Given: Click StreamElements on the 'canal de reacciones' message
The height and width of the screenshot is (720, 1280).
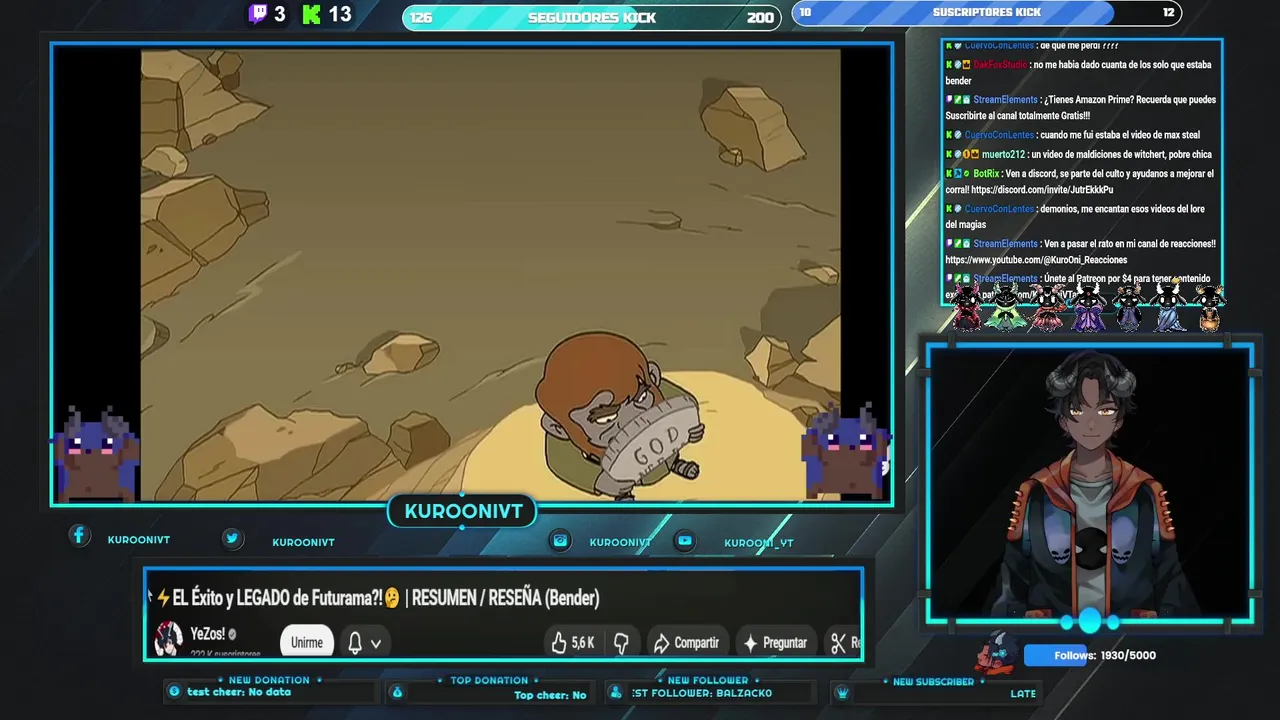Looking at the screenshot, I should click(1005, 244).
